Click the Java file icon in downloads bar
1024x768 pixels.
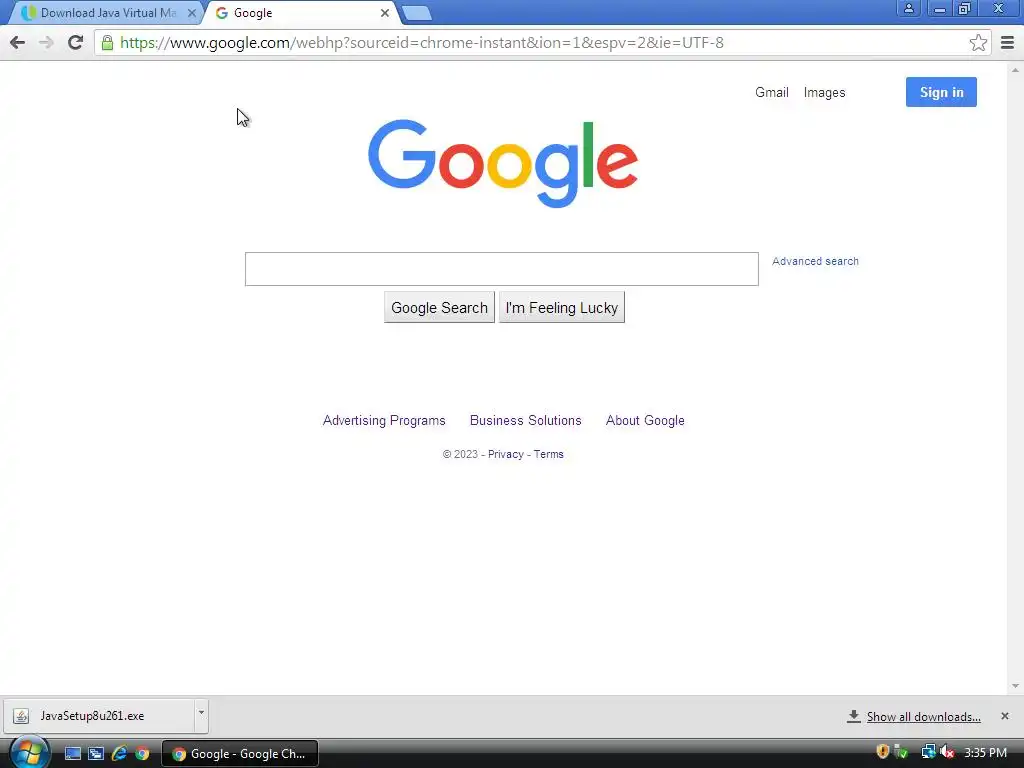click(x=21, y=716)
